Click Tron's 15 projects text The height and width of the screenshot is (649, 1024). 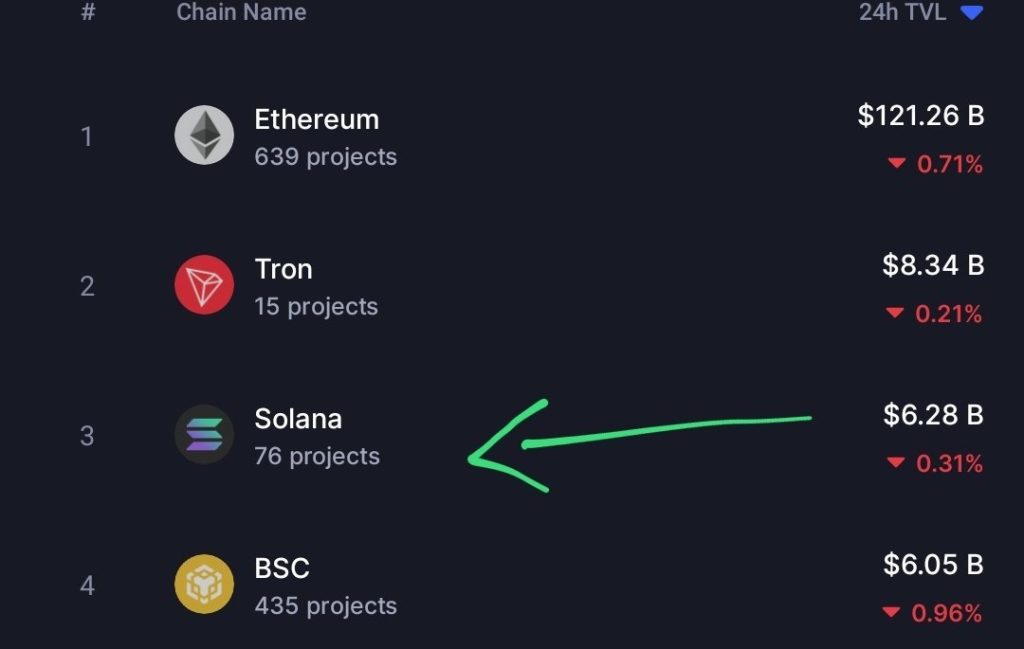click(316, 306)
